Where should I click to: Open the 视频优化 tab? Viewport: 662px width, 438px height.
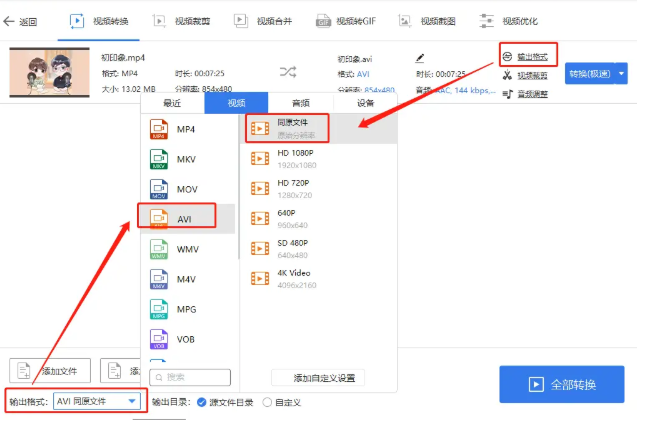[509, 21]
